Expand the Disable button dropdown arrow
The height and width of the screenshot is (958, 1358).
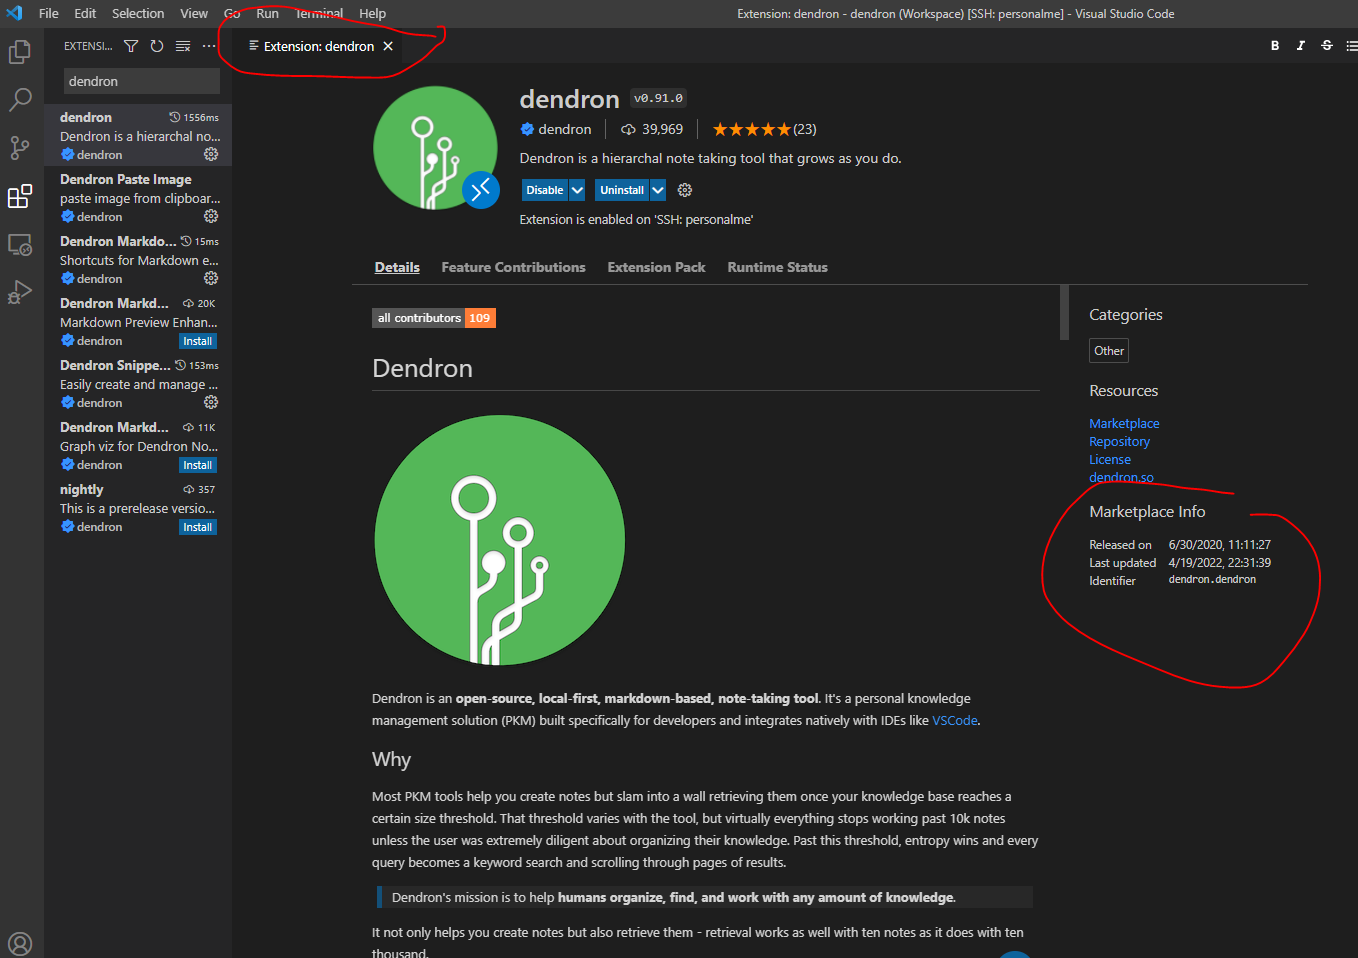[x=577, y=190]
